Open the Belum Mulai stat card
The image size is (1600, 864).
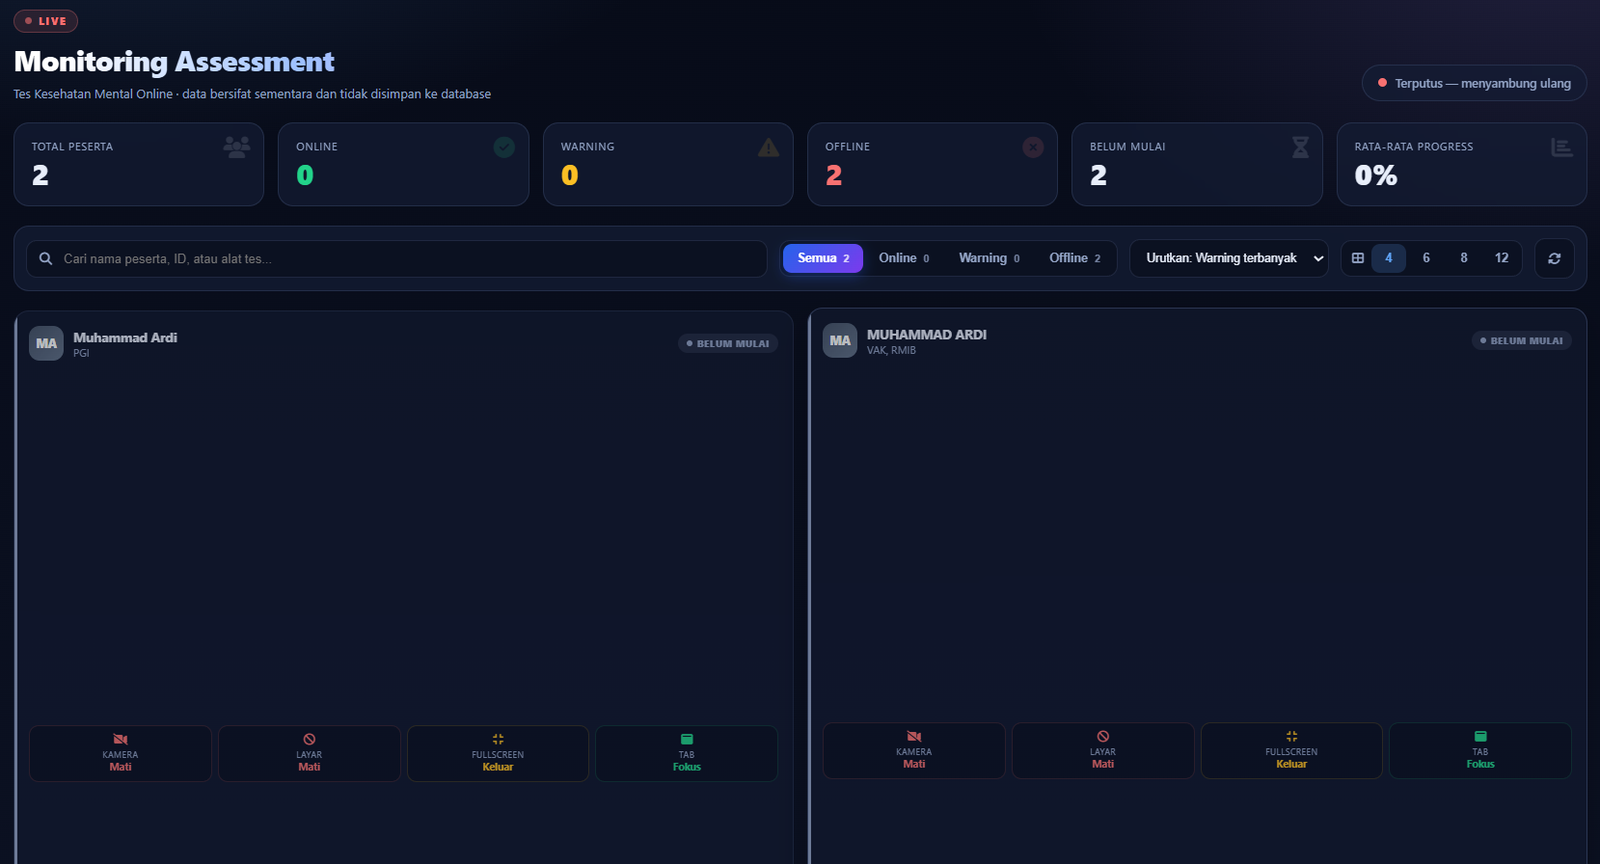pyautogui.click(x=1197, y=164)
